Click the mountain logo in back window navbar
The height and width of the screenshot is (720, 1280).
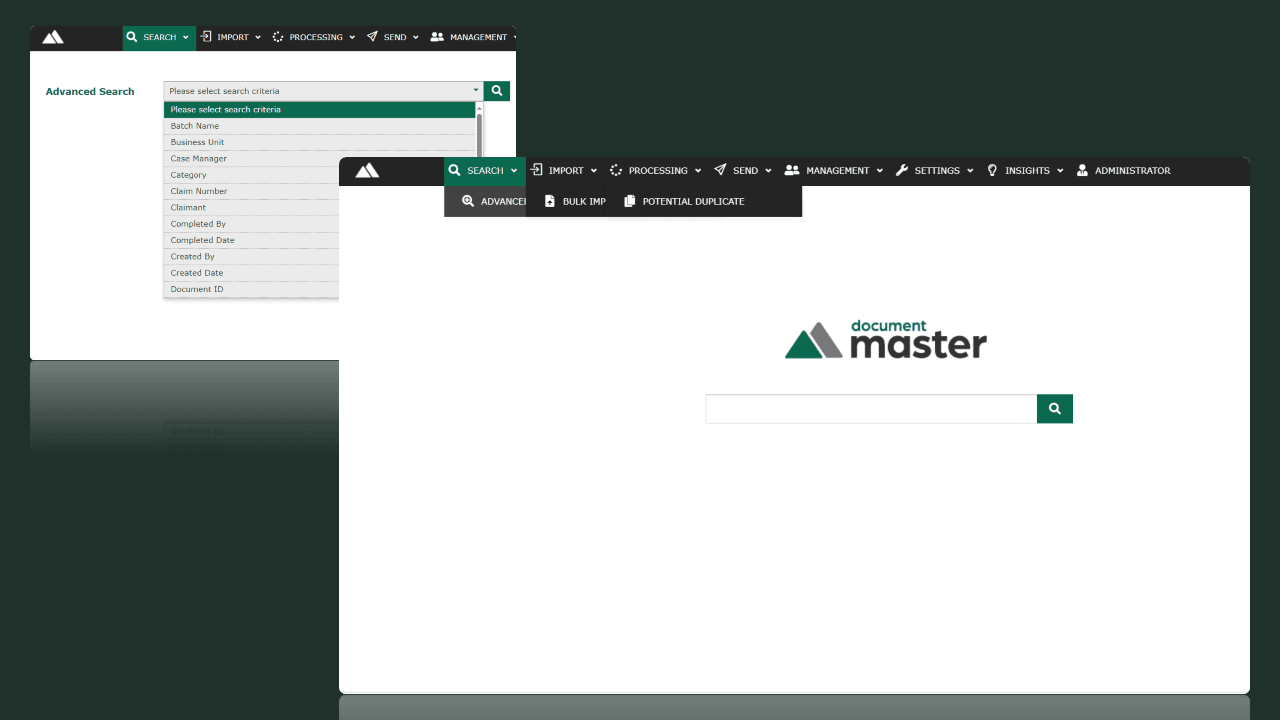[x=53, y=37]
